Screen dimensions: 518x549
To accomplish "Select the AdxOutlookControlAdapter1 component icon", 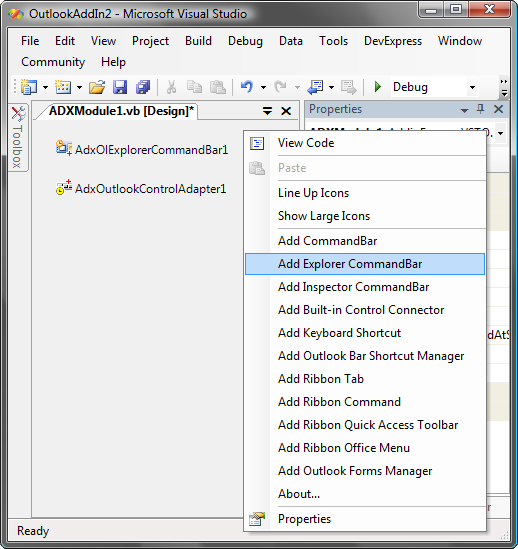I will (64, 187).
